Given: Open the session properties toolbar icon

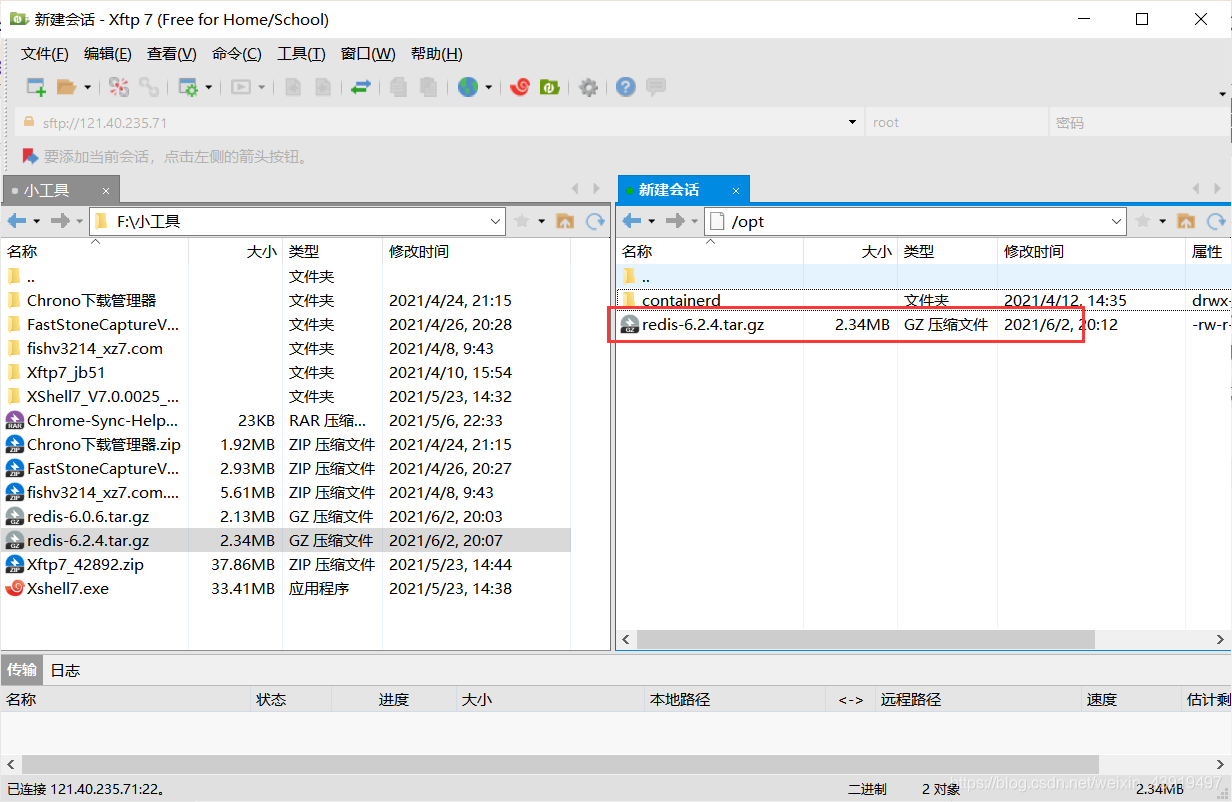Looking at the screenshot, I should (187, 87).
